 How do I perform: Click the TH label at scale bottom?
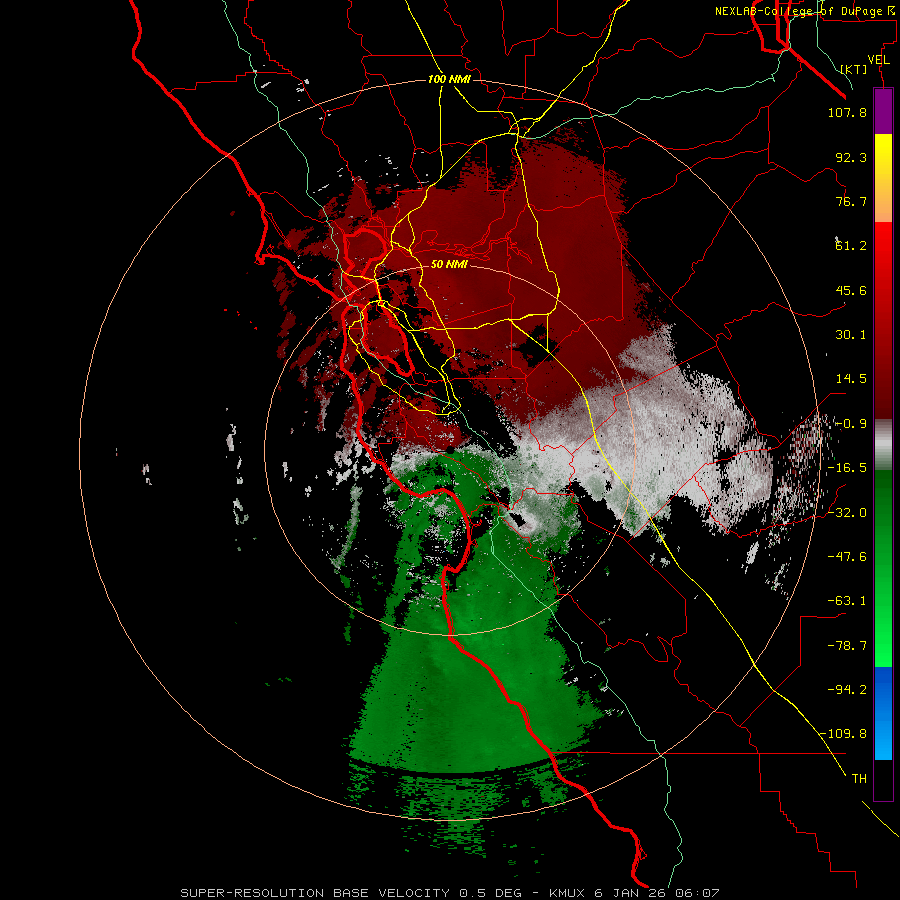[859, 779]
